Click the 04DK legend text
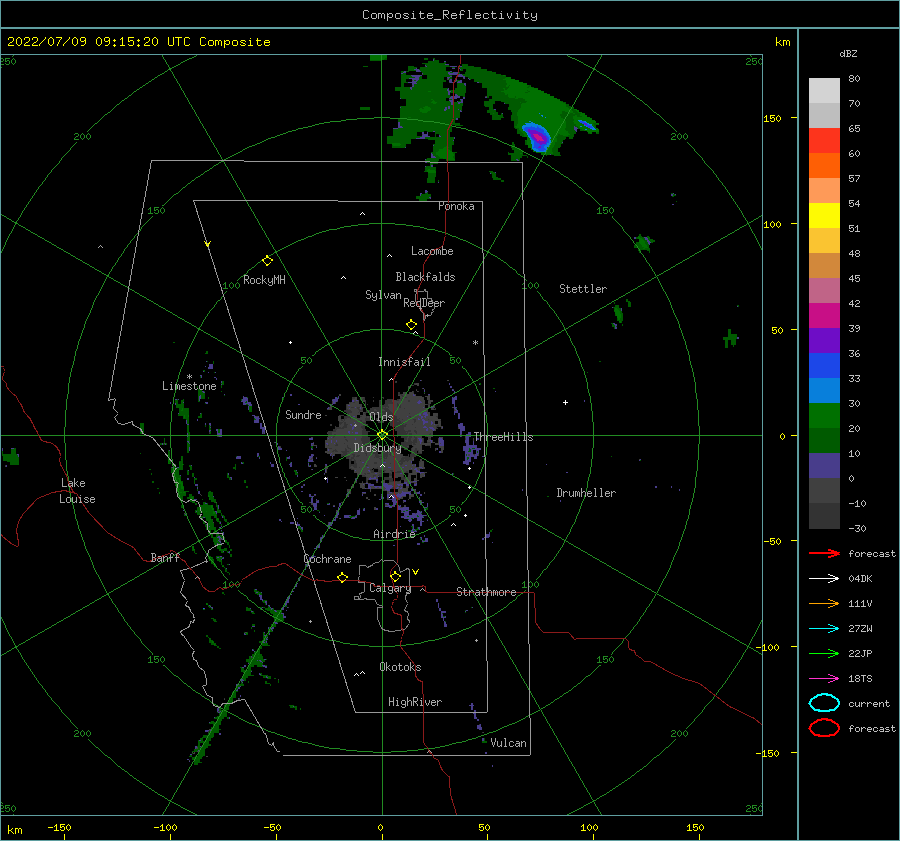The image size is (900, 841). [x=860, y=579]
